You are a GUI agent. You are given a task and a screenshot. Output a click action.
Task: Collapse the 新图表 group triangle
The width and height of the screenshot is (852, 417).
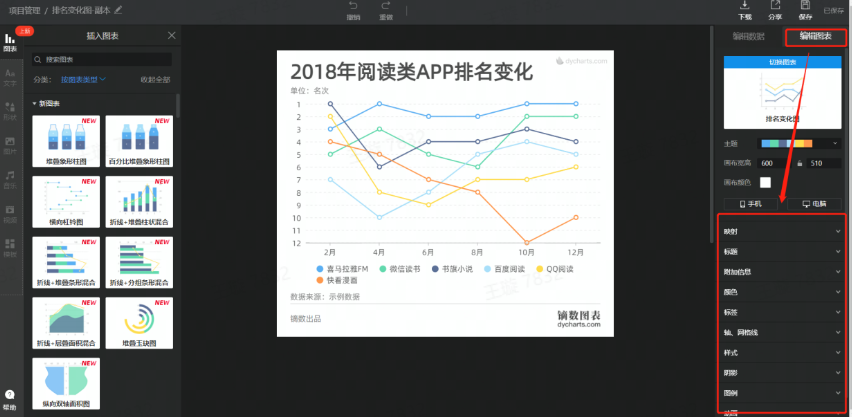pyautogui.click(x=34, y=103)
